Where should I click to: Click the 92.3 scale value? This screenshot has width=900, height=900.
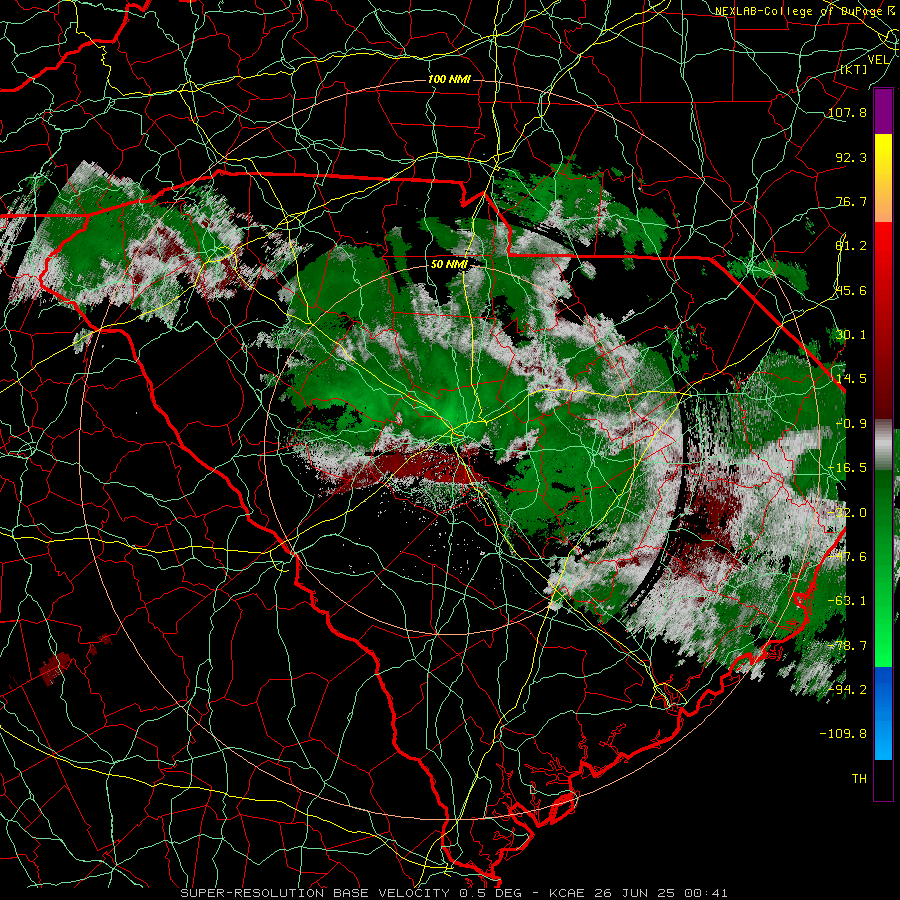[851, 157]
